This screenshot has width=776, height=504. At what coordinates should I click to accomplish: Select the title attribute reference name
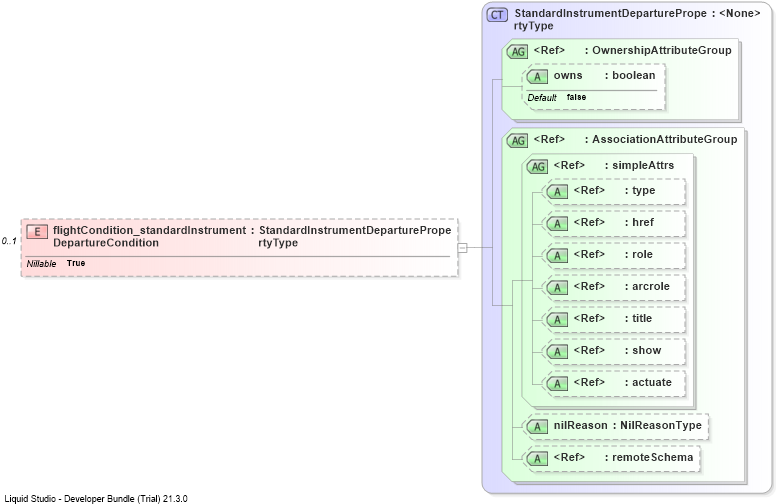642,318
